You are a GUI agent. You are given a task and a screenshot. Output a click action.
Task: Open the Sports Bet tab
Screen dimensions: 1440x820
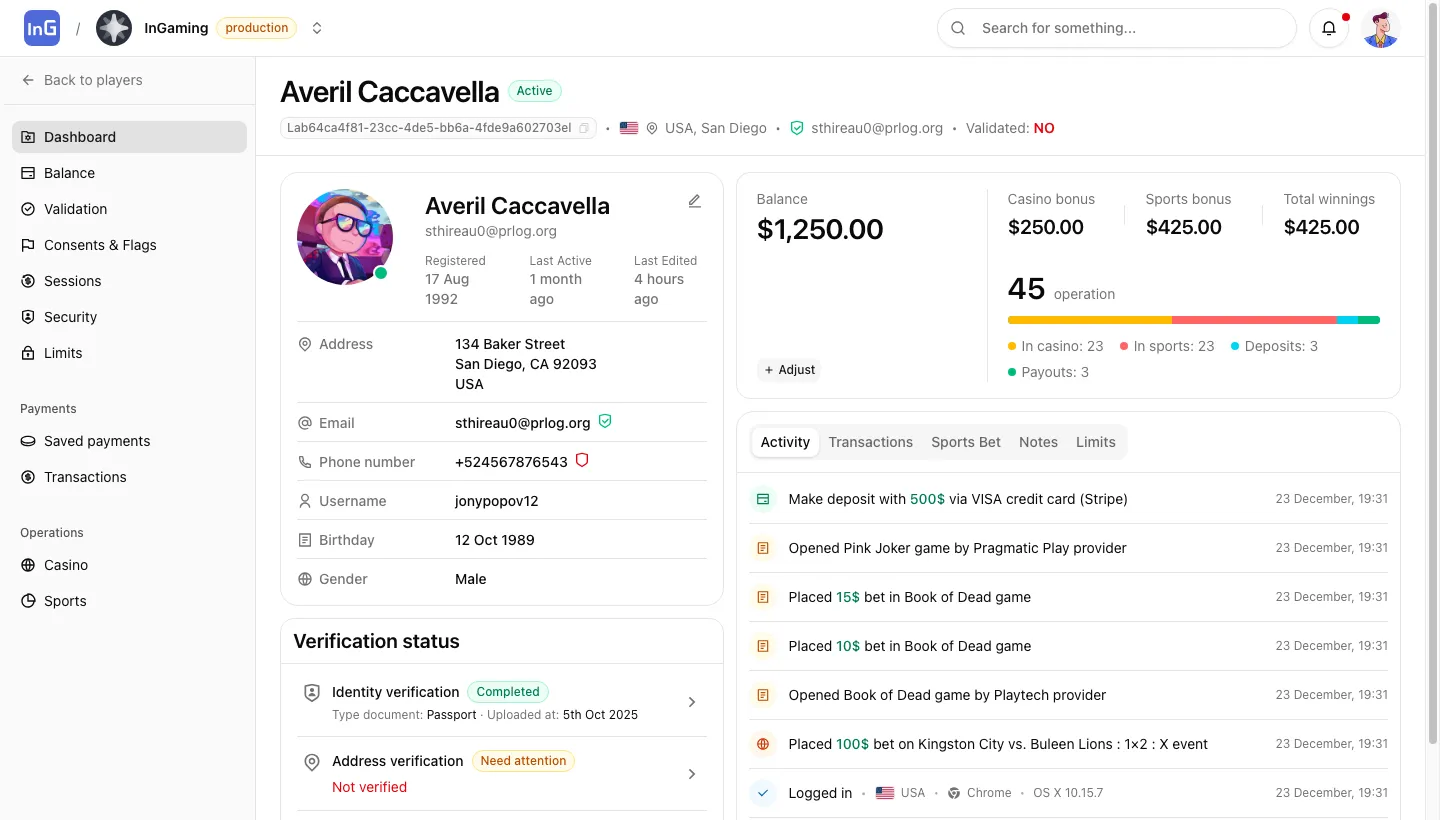(965, 441)
